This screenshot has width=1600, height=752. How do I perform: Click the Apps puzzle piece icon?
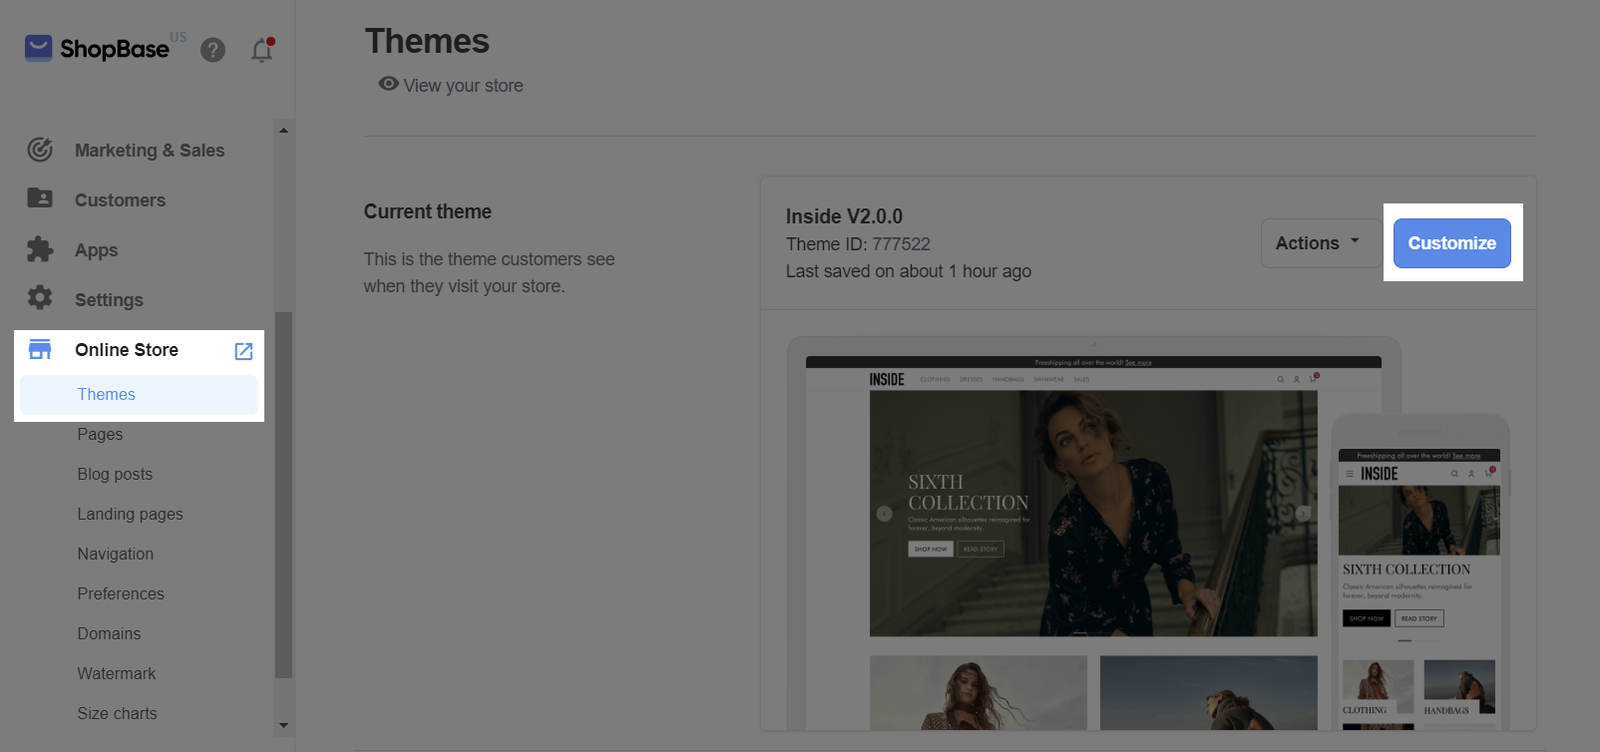coord(40,249)
